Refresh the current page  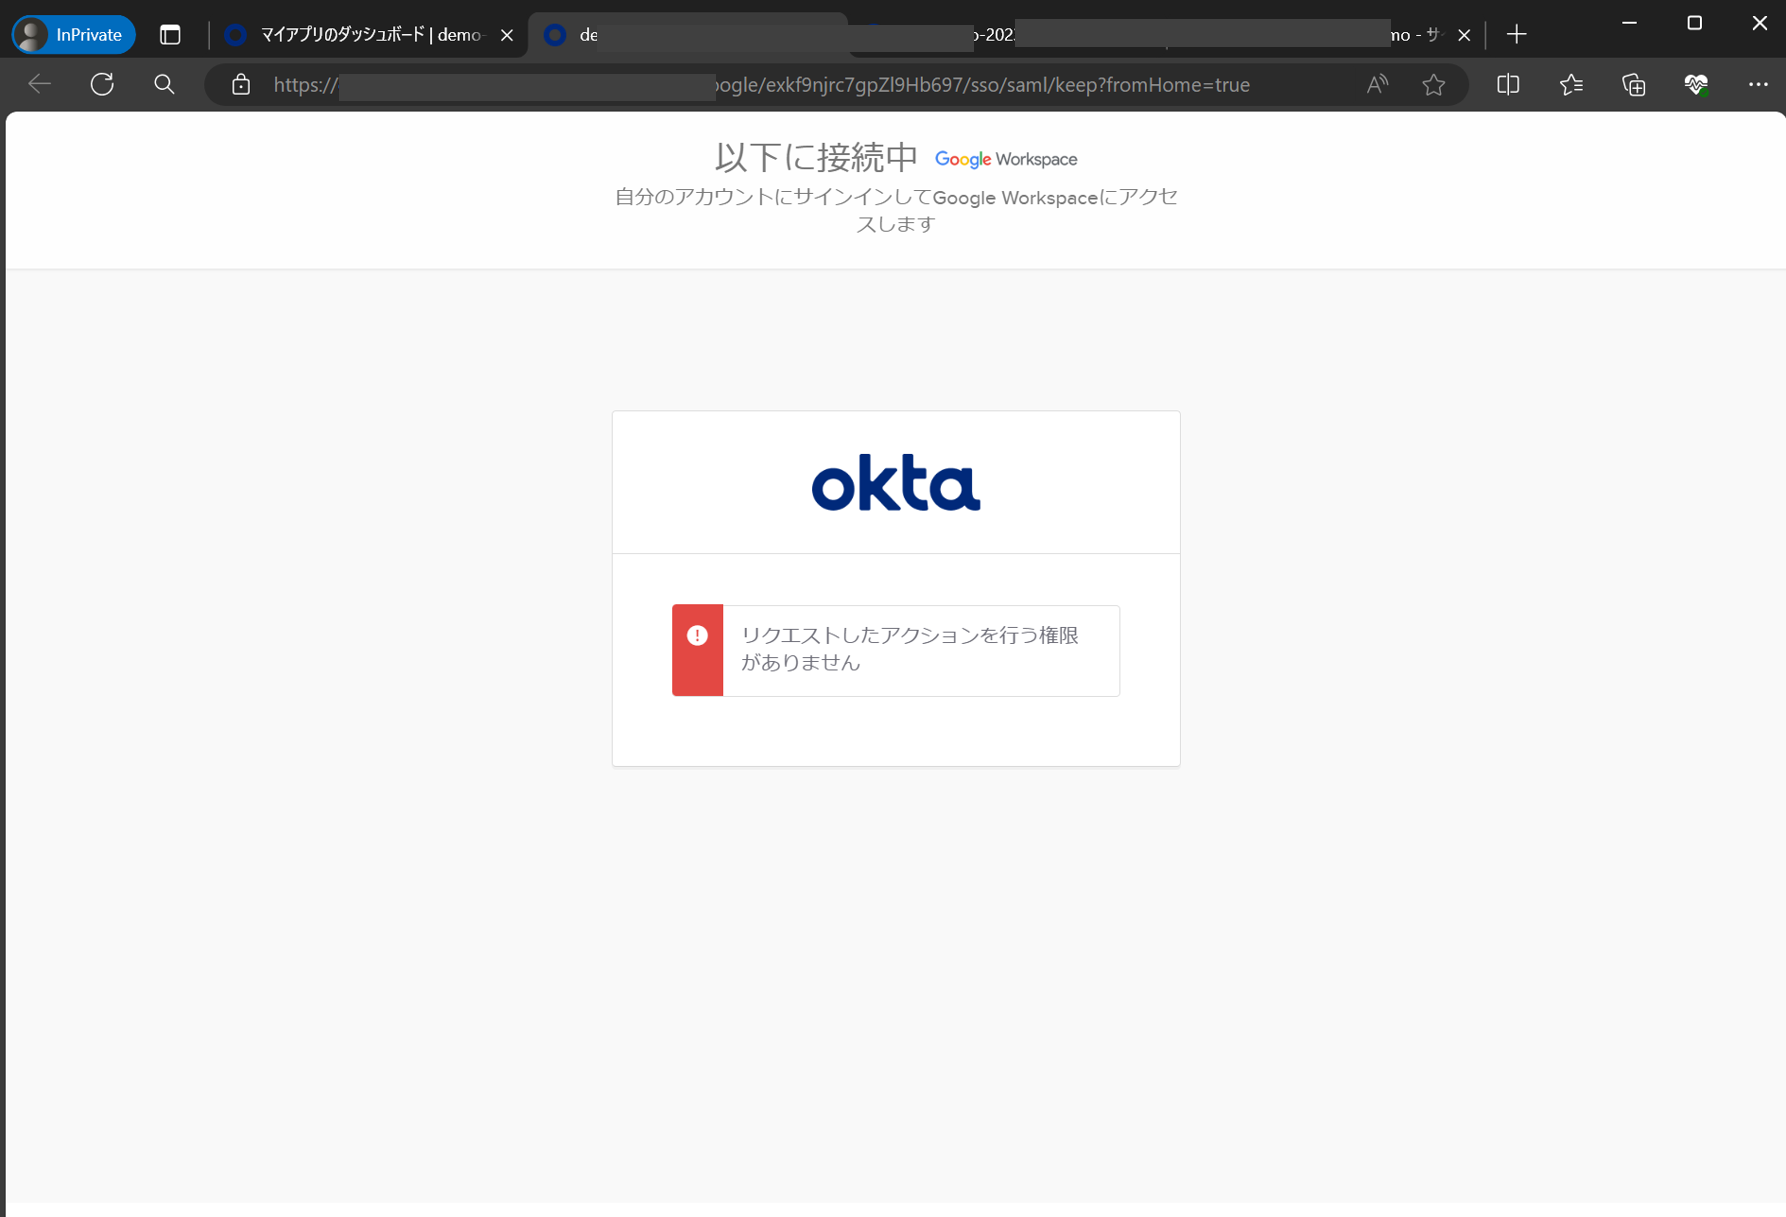point(102,85)
